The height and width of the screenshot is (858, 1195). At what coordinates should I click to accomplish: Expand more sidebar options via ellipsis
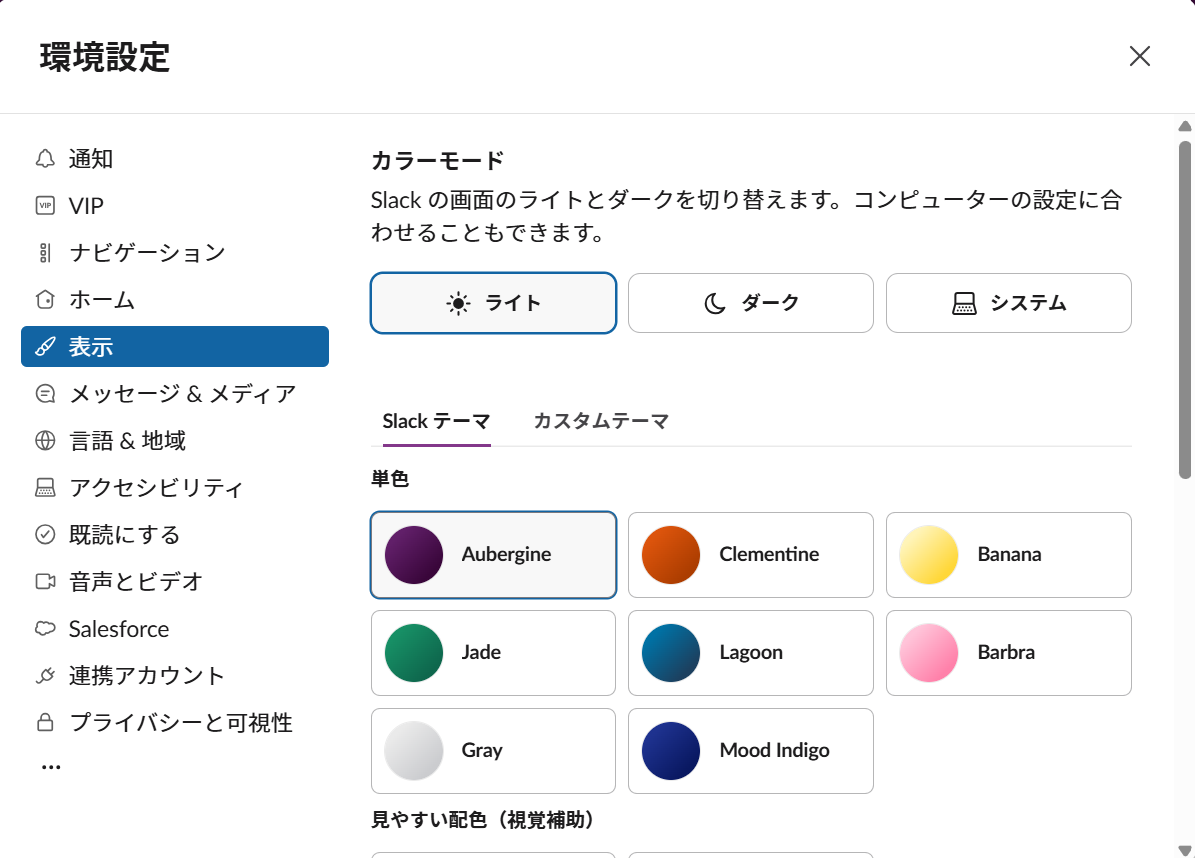point(51,767)
